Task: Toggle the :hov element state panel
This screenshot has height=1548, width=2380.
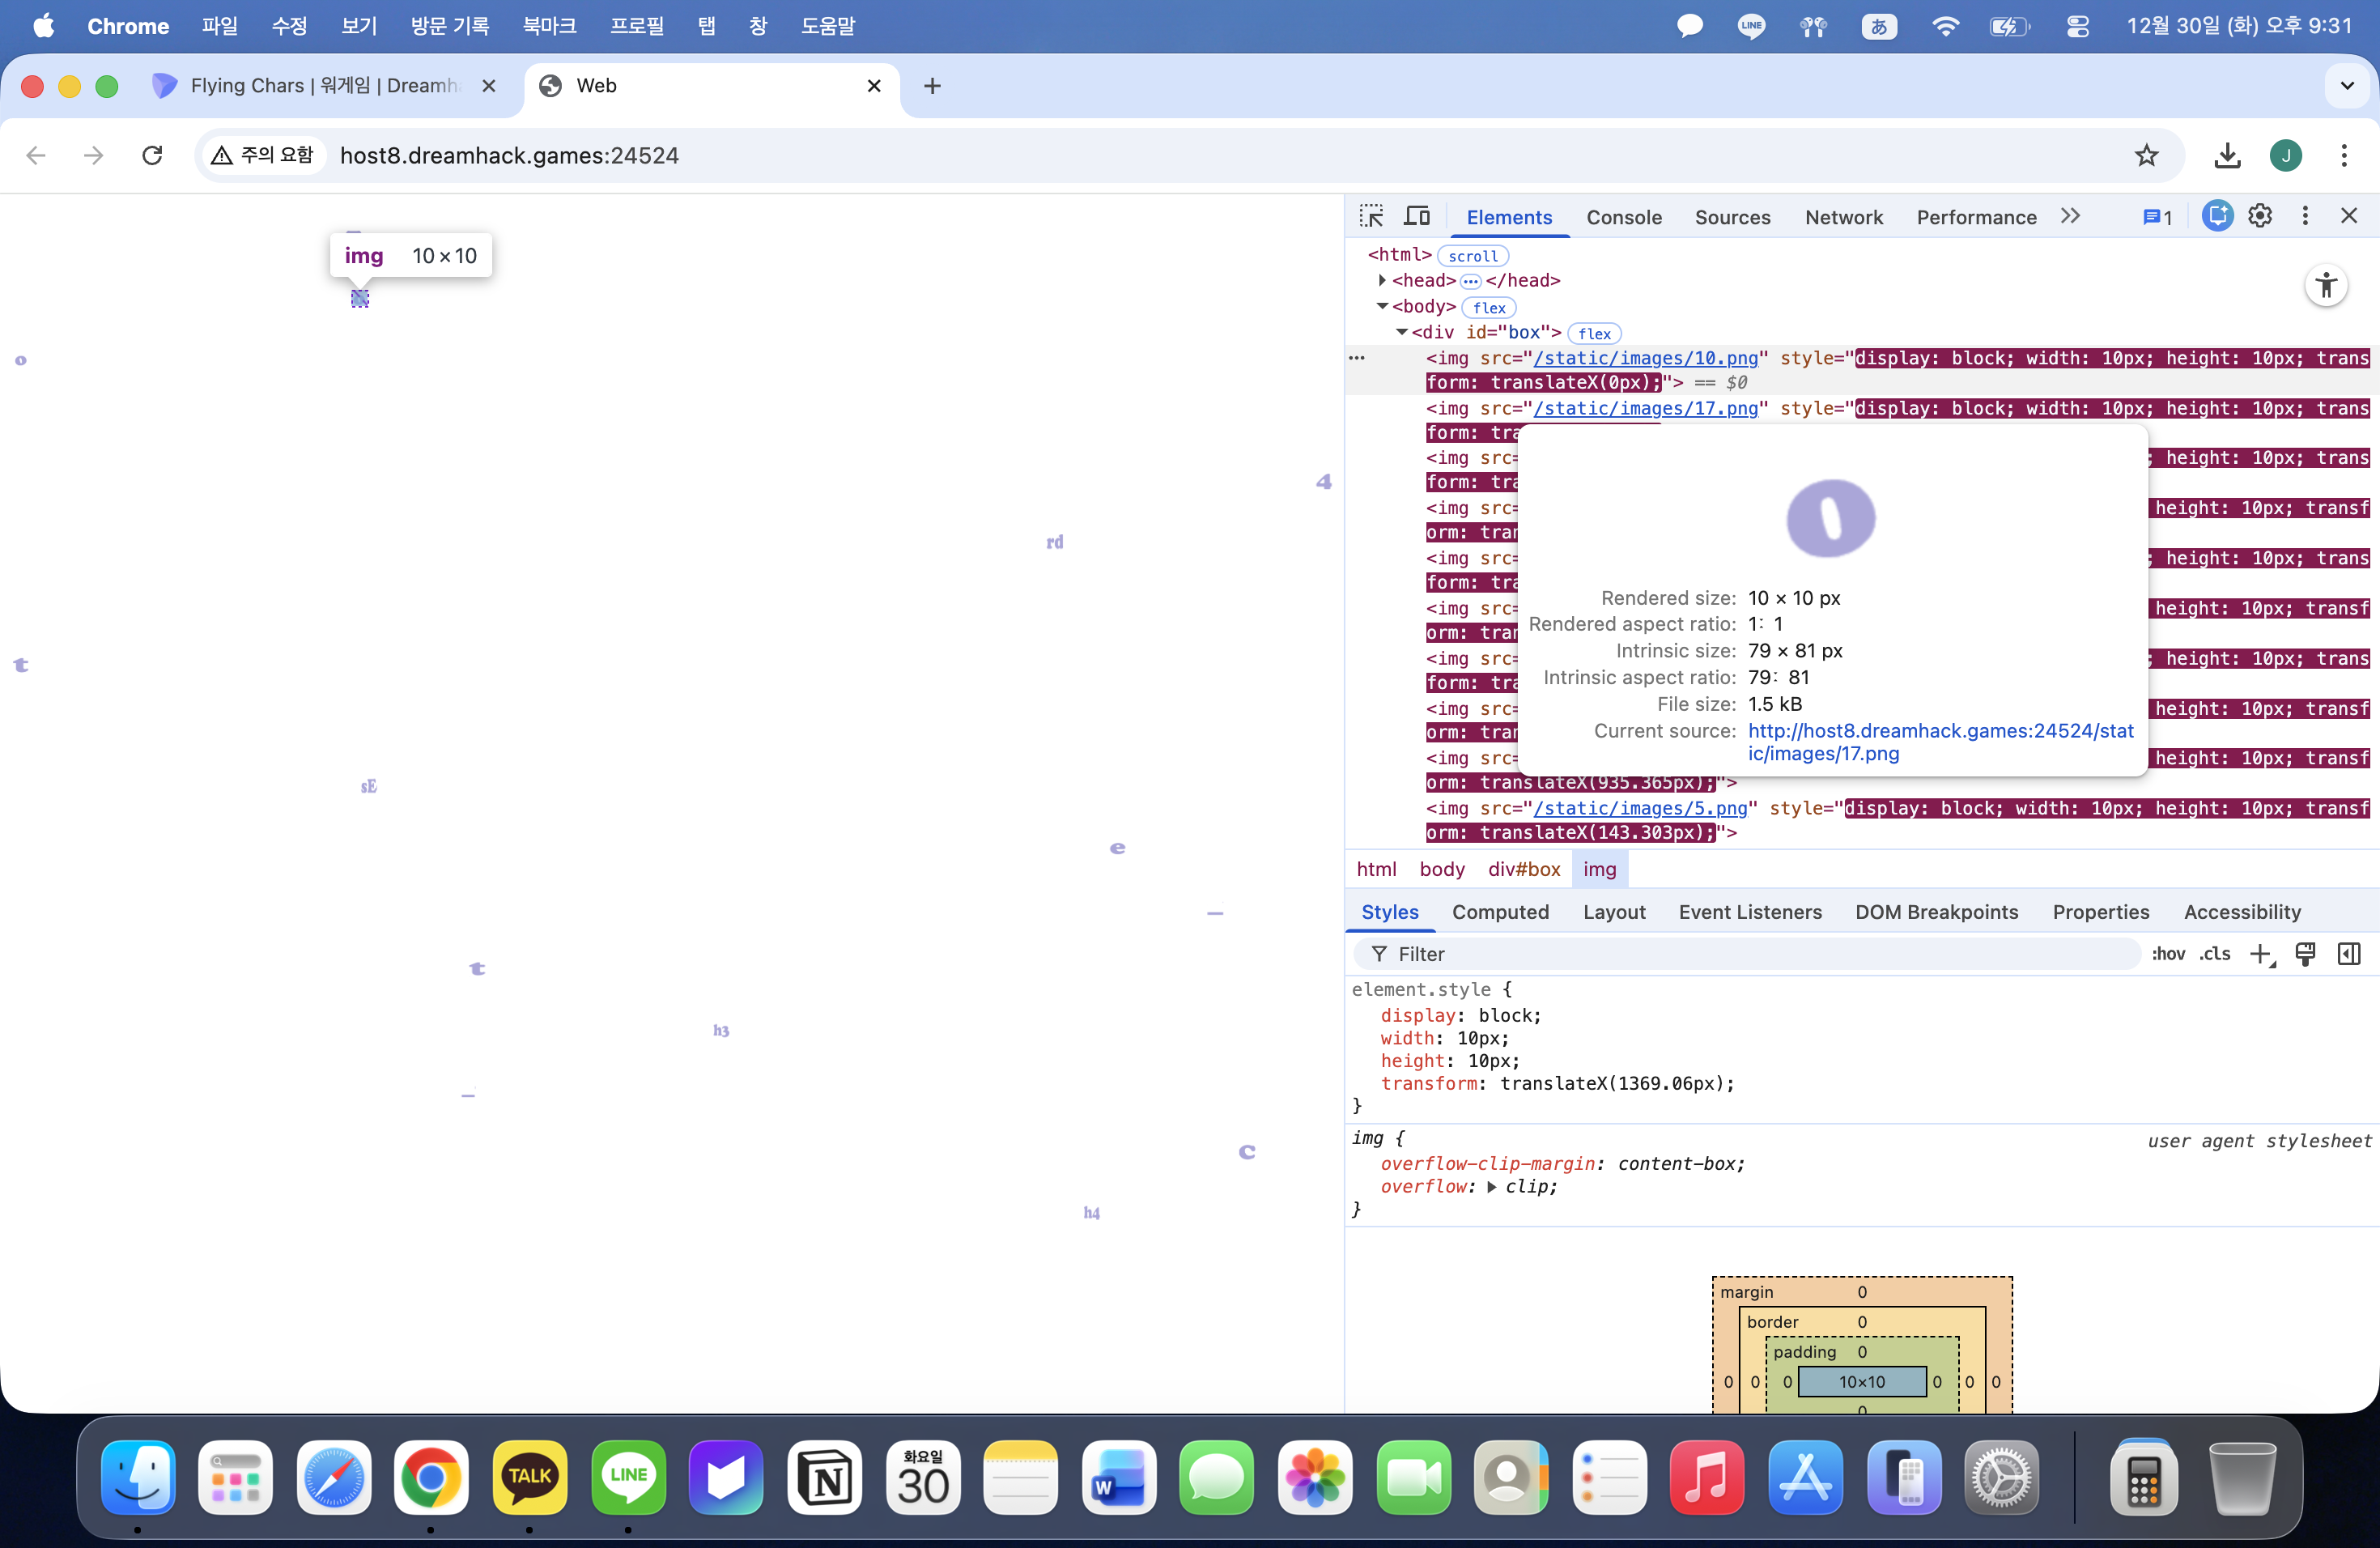Action: (x=2168, y=954)
